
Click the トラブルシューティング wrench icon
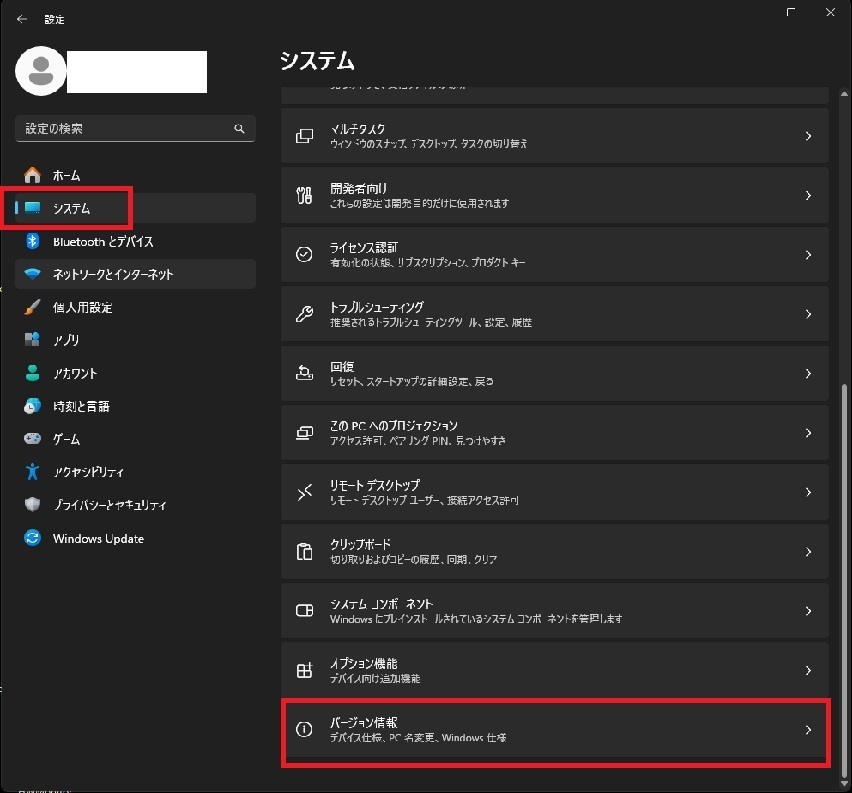[304, 314]
